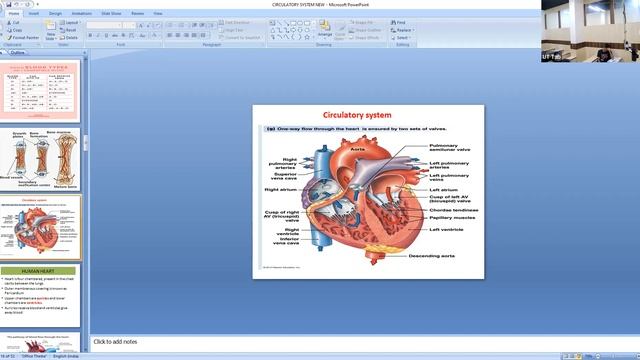
Task: Open the font size combo box
Action: click(129, 26)
